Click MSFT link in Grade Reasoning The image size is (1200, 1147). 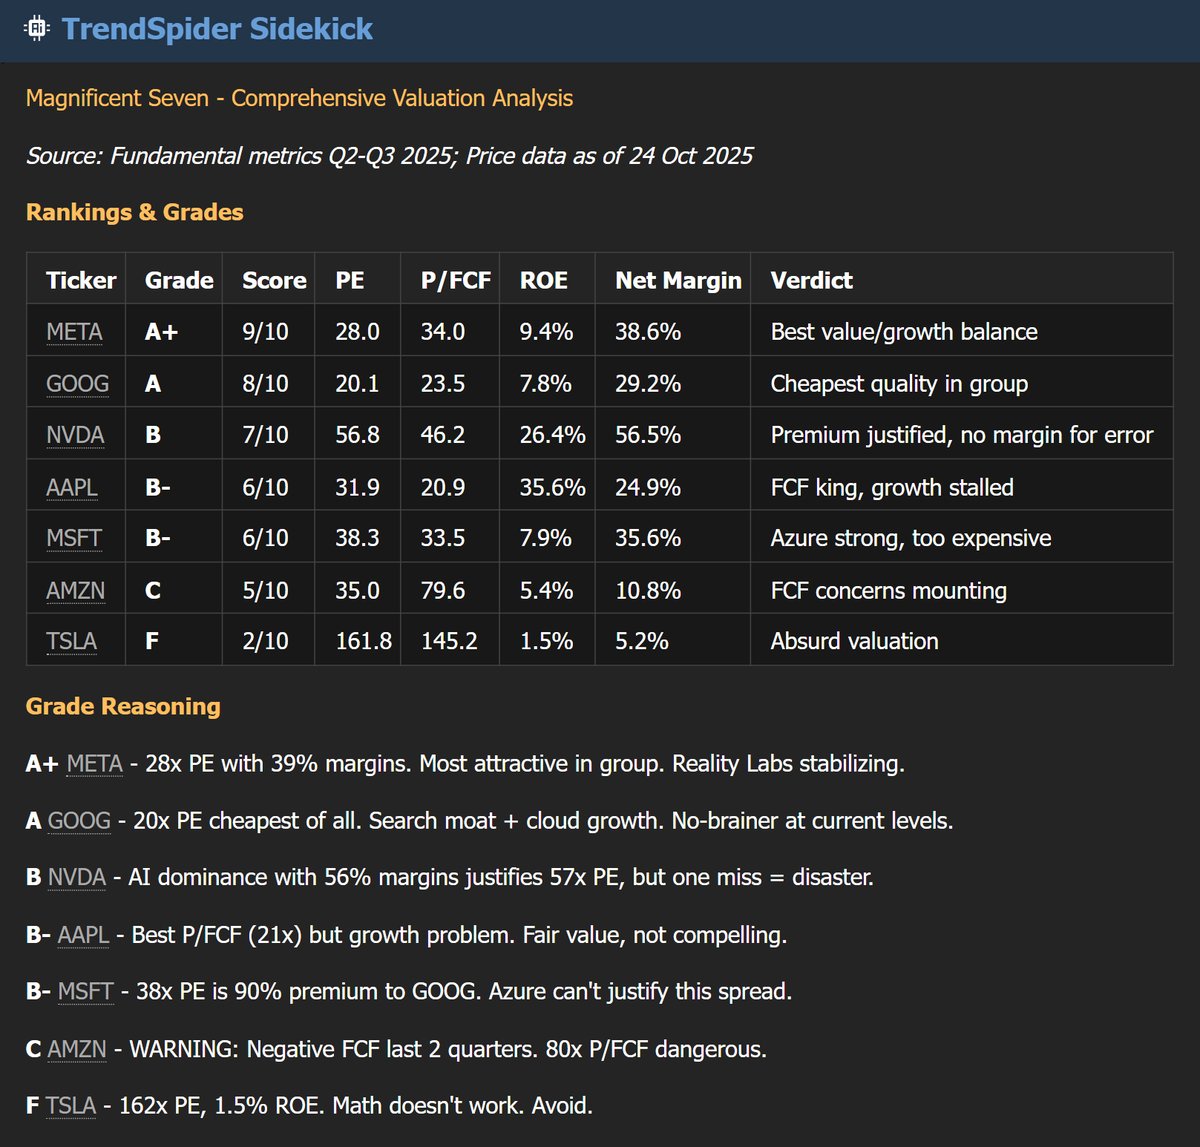click(x=86, y=992)
